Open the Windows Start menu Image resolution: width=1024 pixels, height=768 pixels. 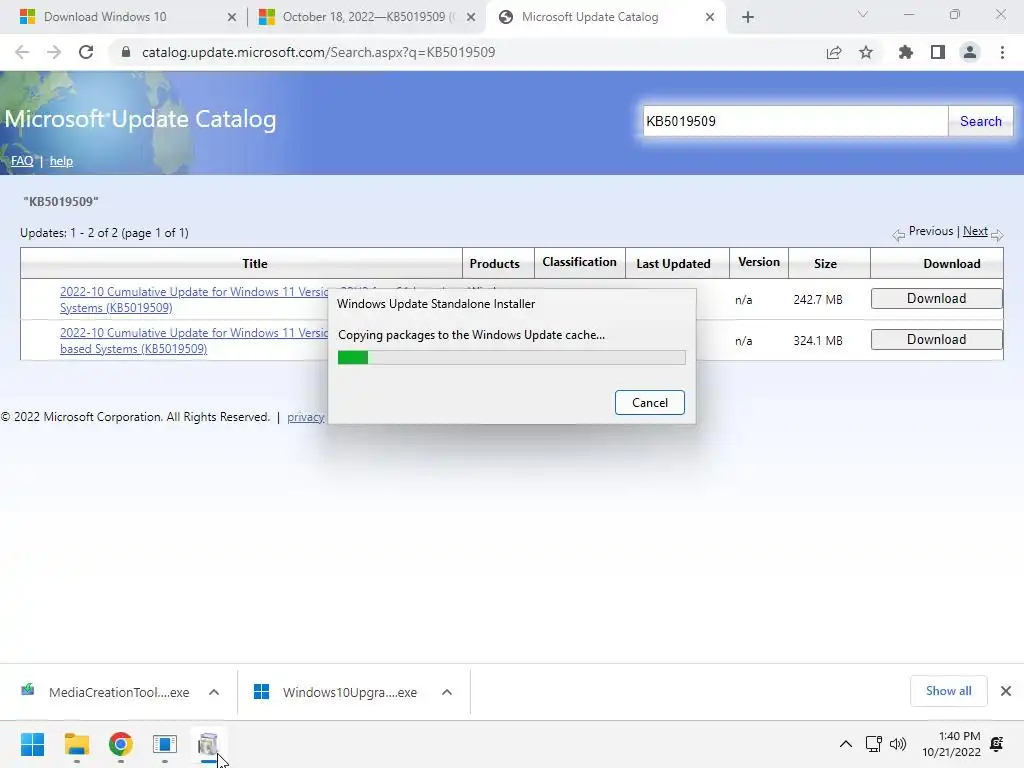point(32,744)
